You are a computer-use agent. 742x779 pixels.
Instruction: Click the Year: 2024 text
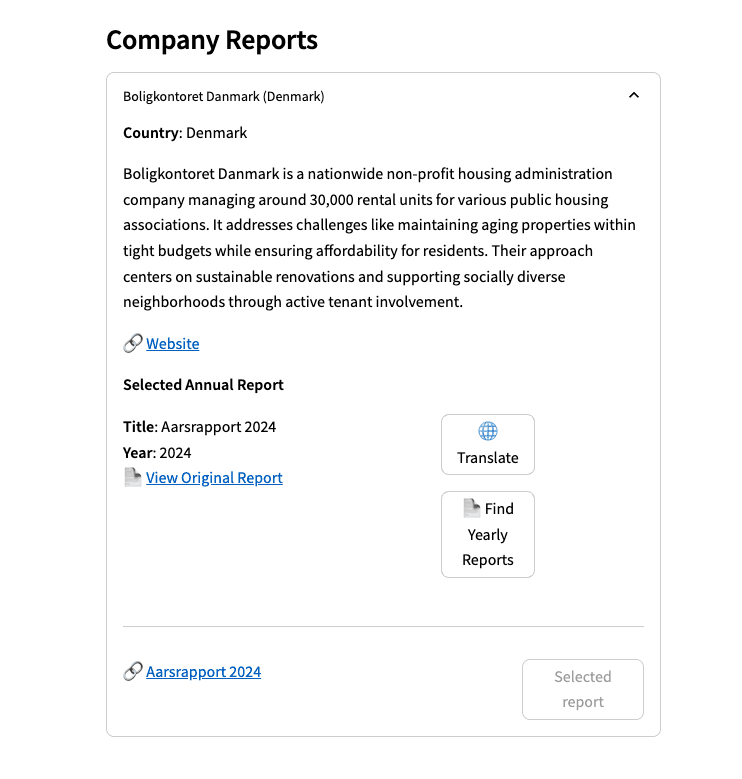[x=157, y=453]
